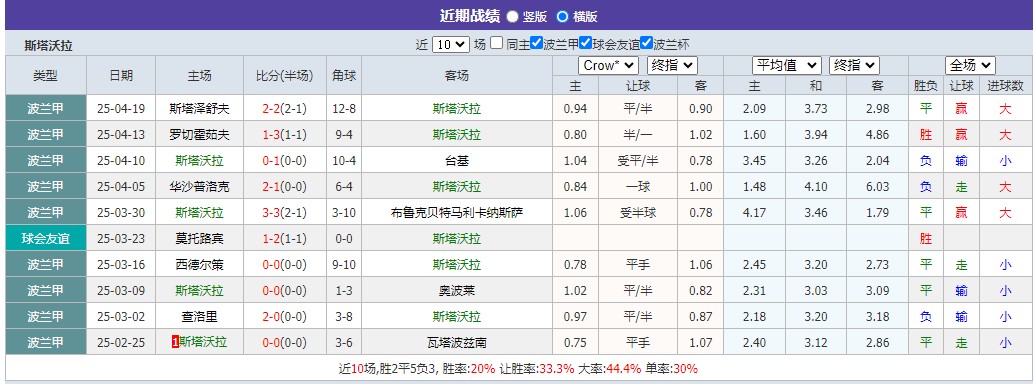Open the 布鲁克贝特马利卡纳斯萨 team link
Viewport: 1036px width, 384px height.
[x=457, y=213]
